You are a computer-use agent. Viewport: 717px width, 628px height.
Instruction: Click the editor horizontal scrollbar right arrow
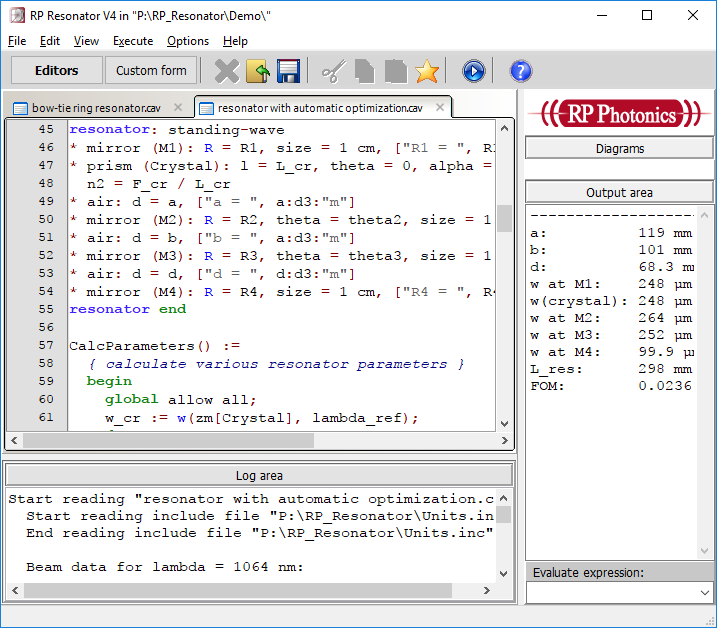point(504,440)
